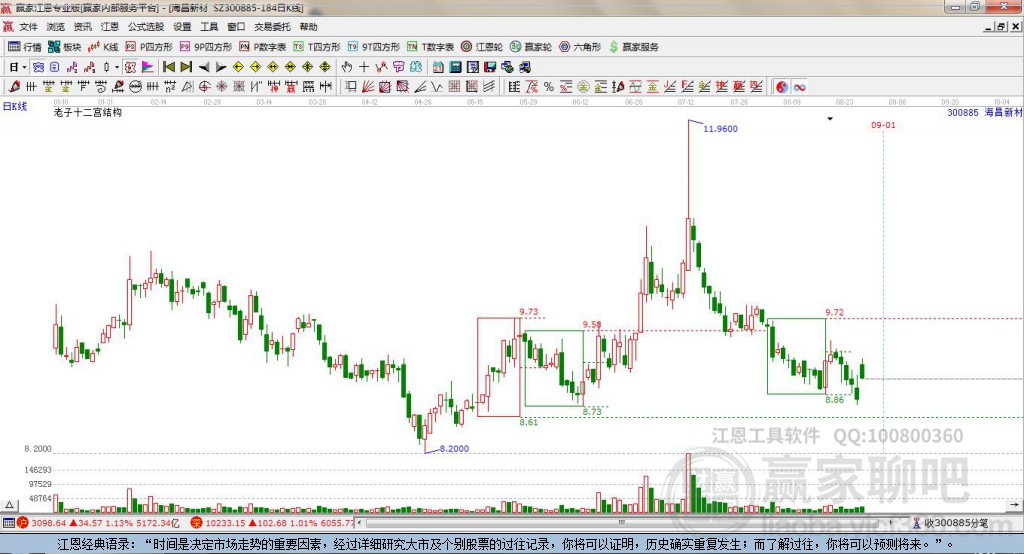Click the red floppy save icon
The height and width of the screenshot is (554, 1024).
490,67
